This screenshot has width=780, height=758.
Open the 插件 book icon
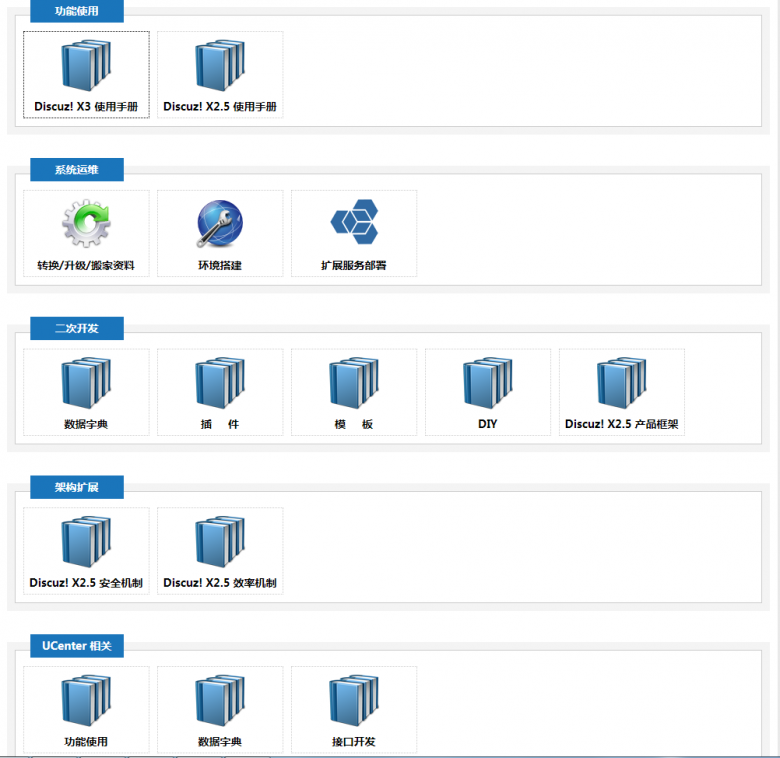coord(220,382)
